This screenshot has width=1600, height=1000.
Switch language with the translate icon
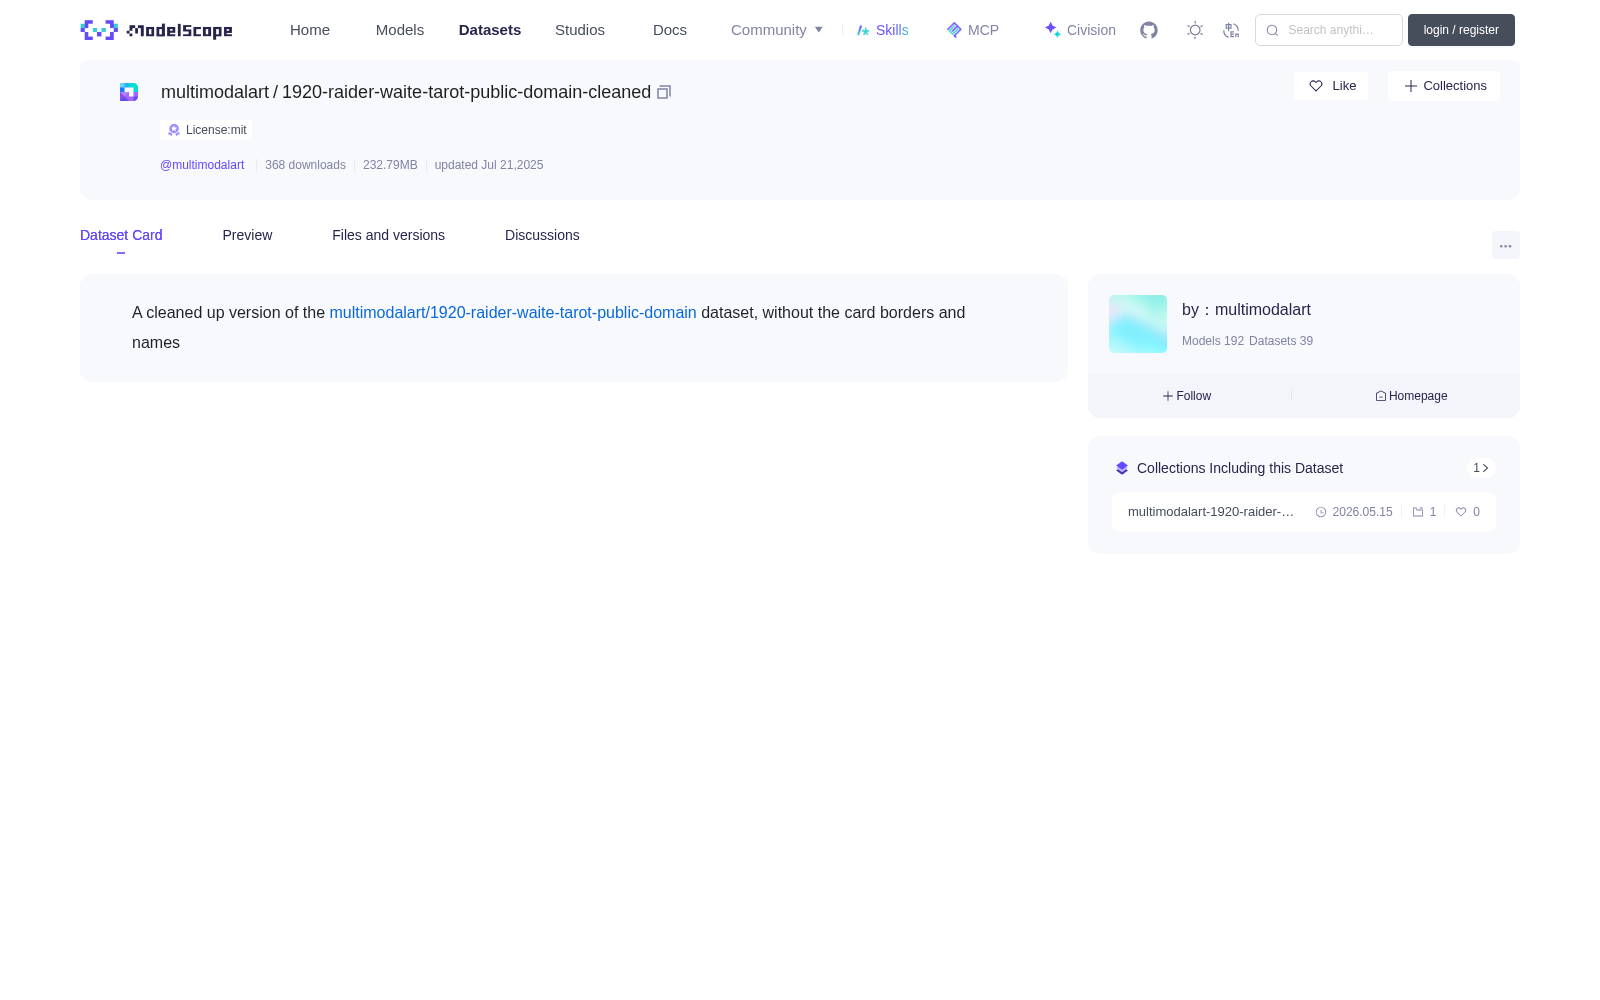[x=1231, y=30]
